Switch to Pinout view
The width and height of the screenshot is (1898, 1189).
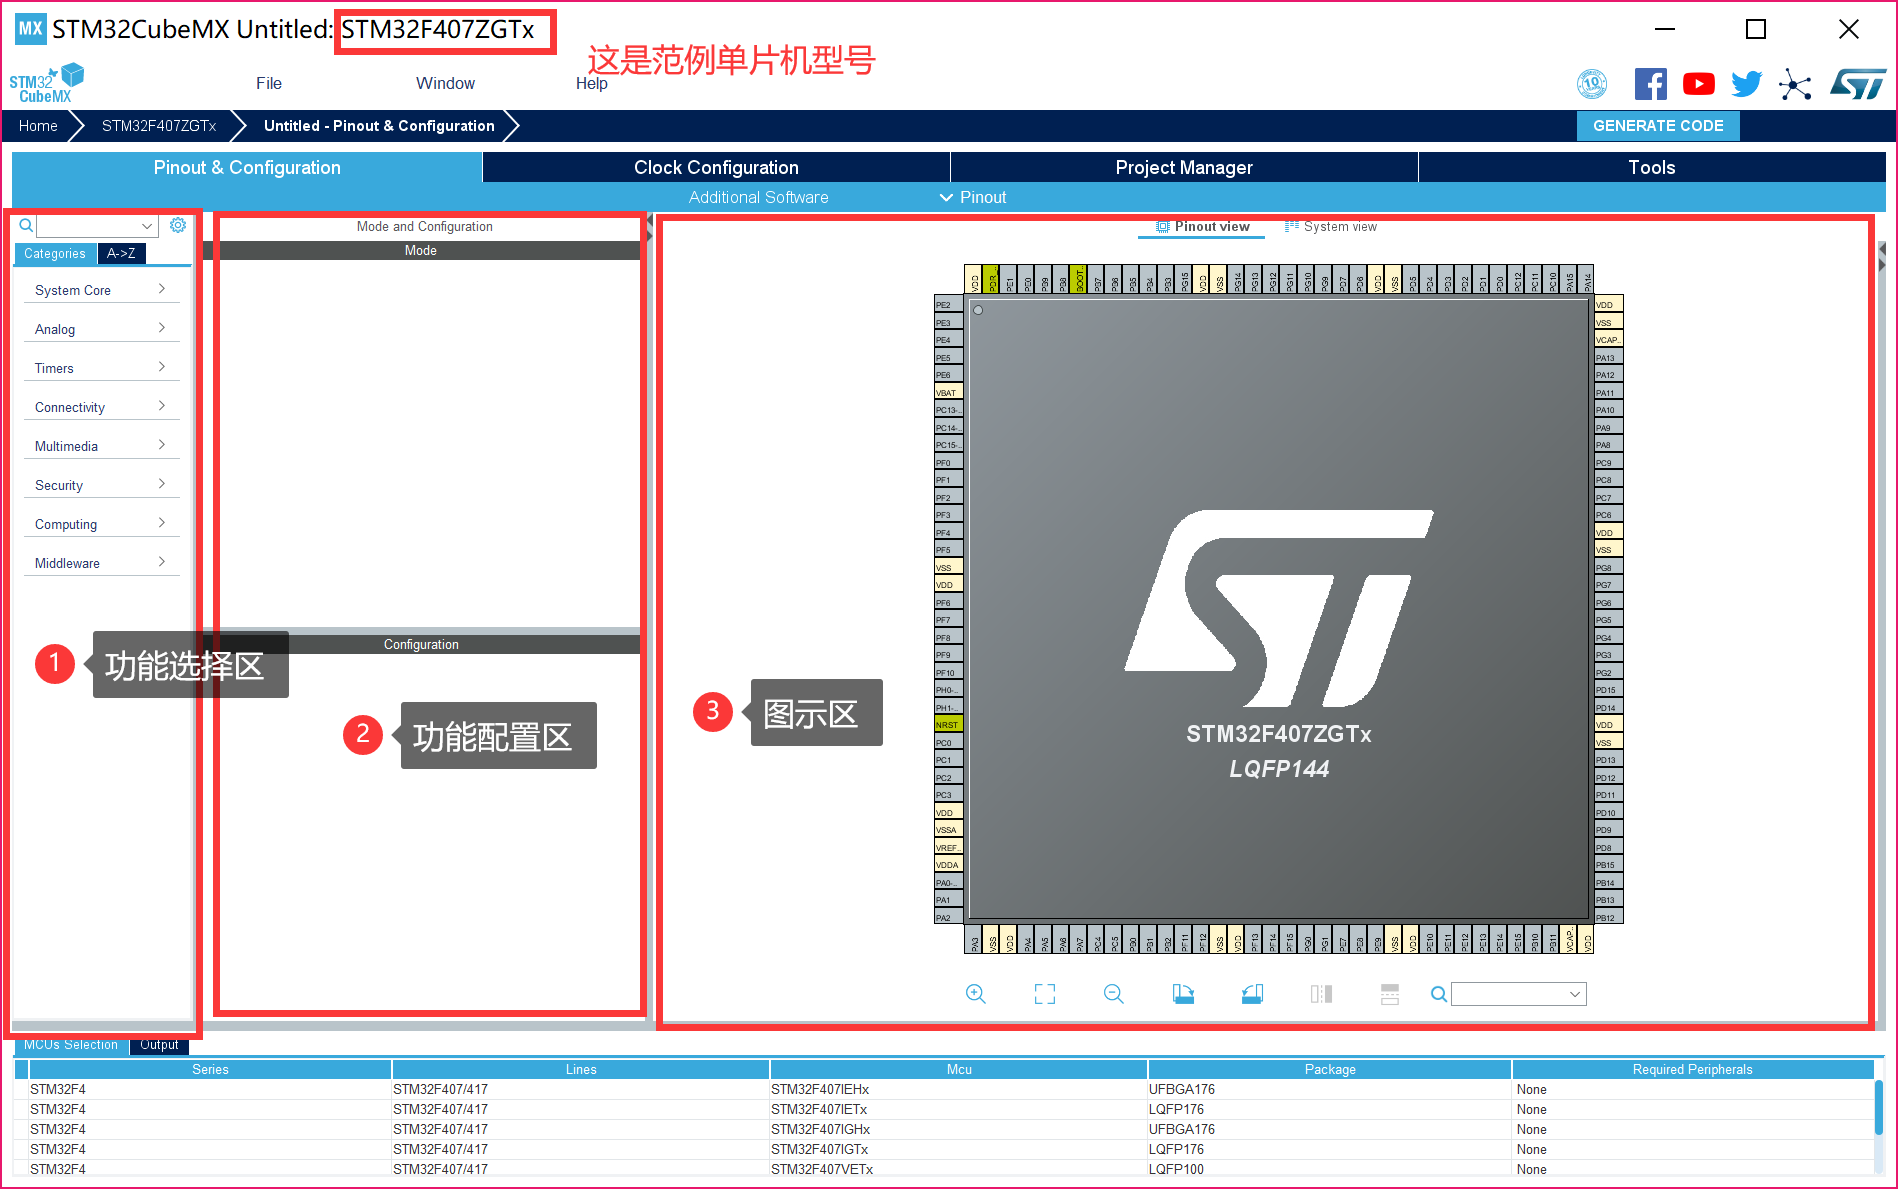pos(1200,226)
